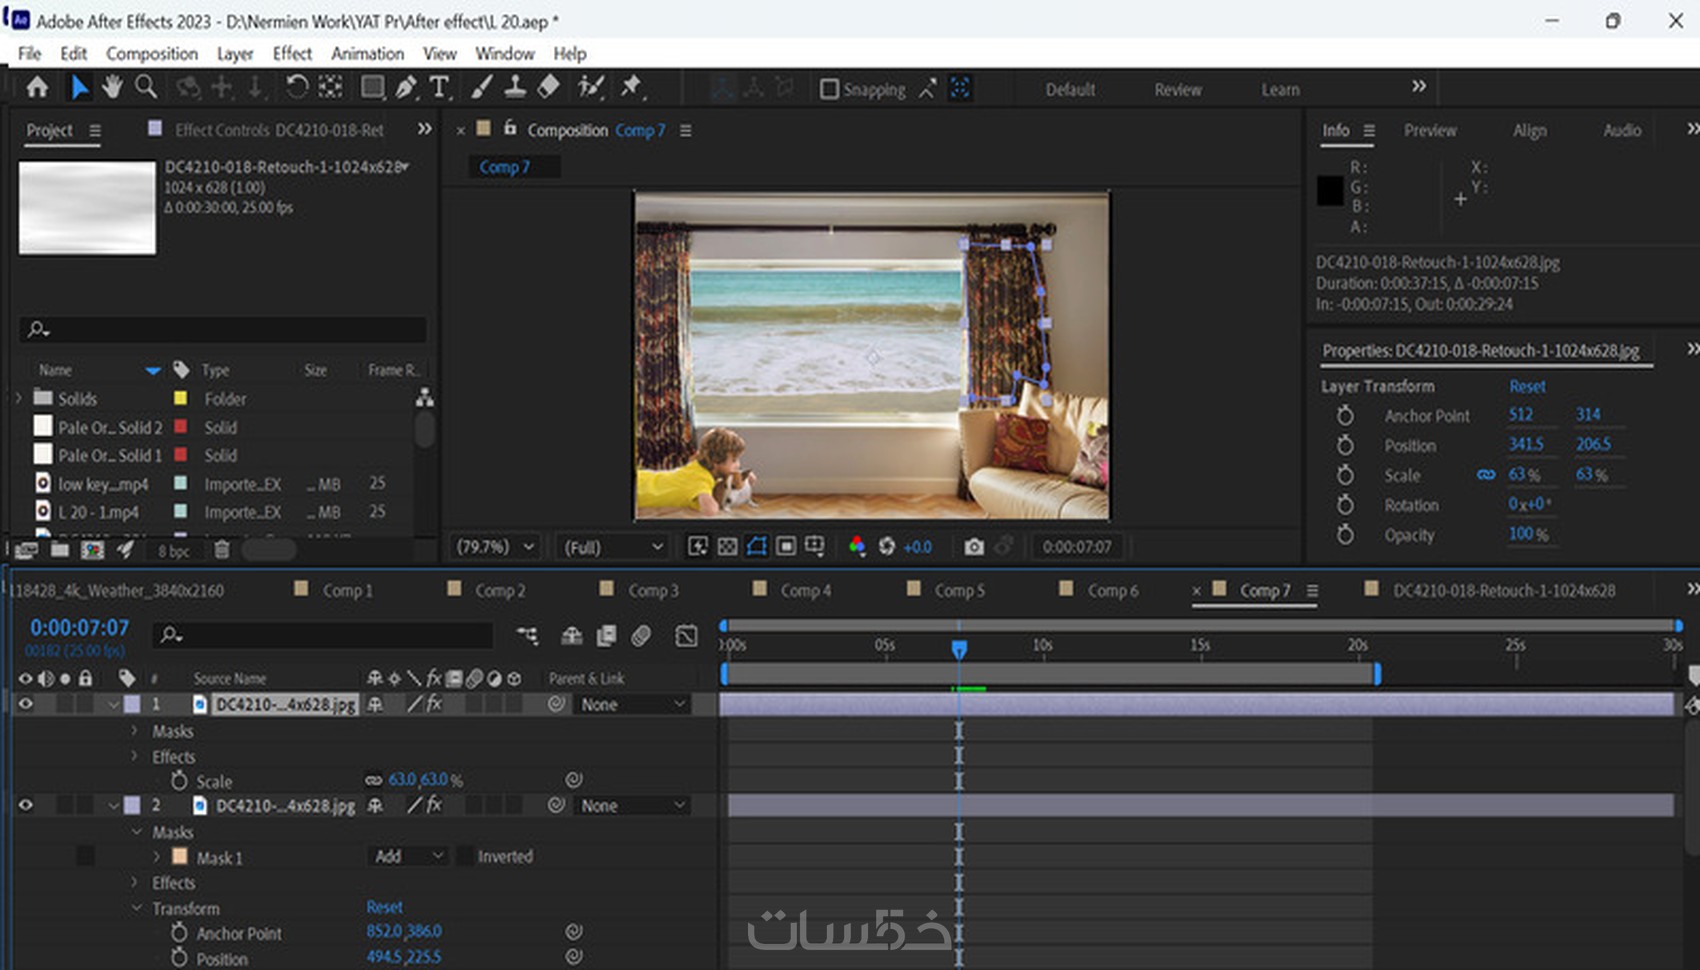This screenshot has width=1700, height=970.
Task: Select the Eraser tool
Action: [548, 88]
